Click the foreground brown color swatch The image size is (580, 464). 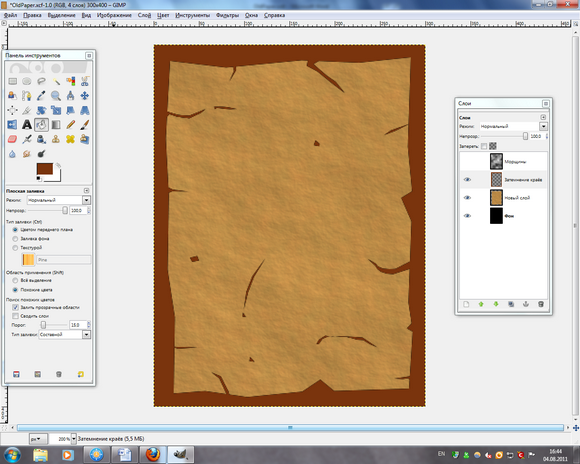[44, 169]
